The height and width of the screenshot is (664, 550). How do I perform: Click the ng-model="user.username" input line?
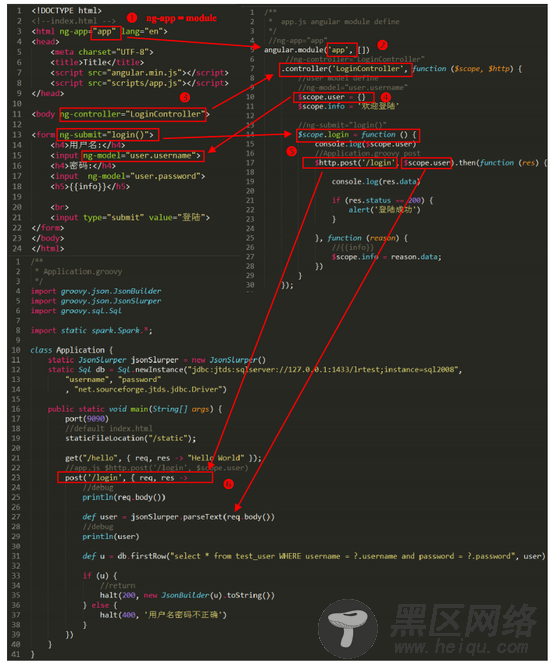tap(126, 155)
